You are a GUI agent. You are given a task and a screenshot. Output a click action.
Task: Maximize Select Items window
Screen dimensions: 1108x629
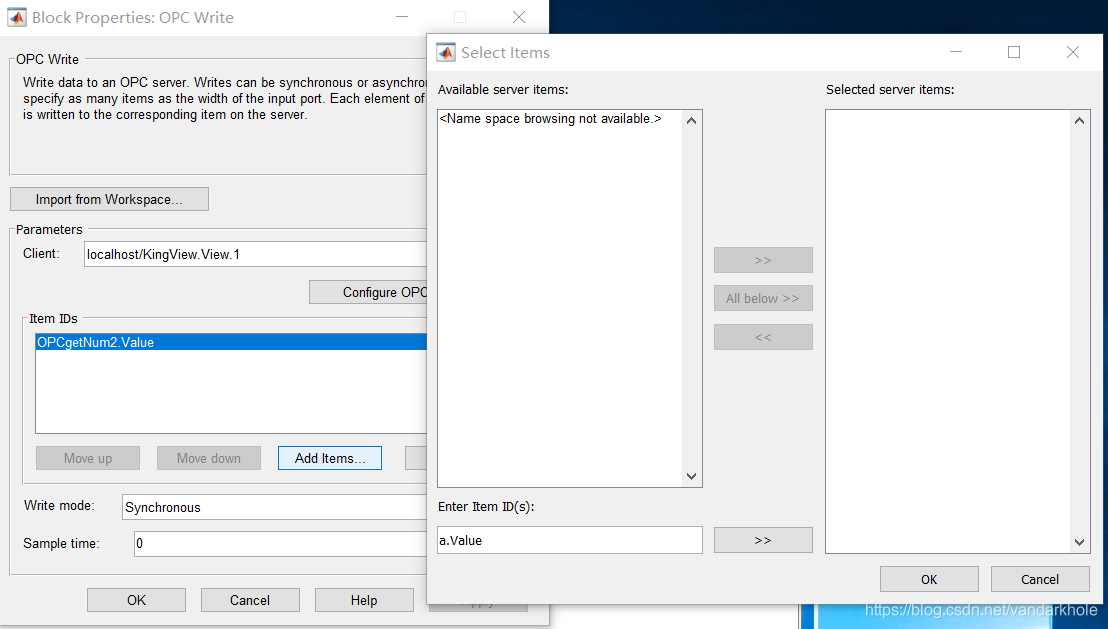pyautogui.click(x=1014, y=52)
